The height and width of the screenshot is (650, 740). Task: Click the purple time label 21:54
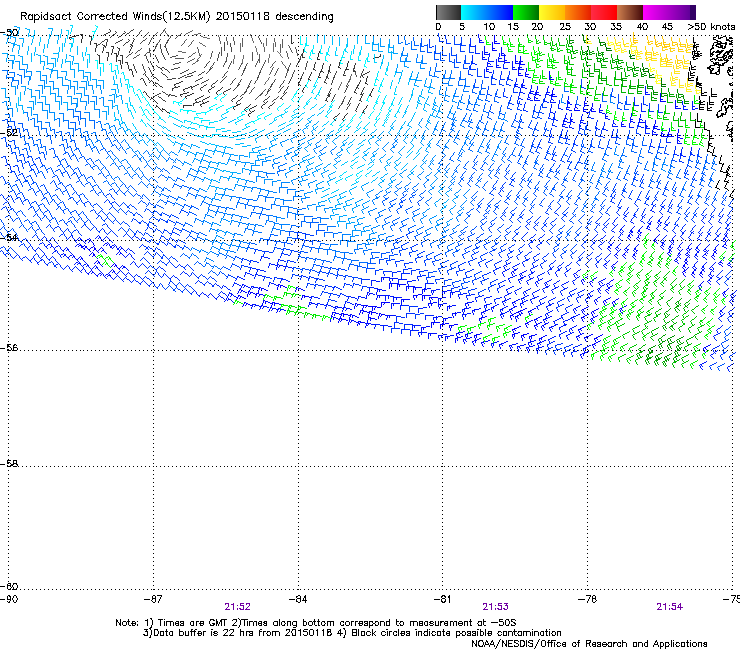pyautogui.click(x=670, y=607)
